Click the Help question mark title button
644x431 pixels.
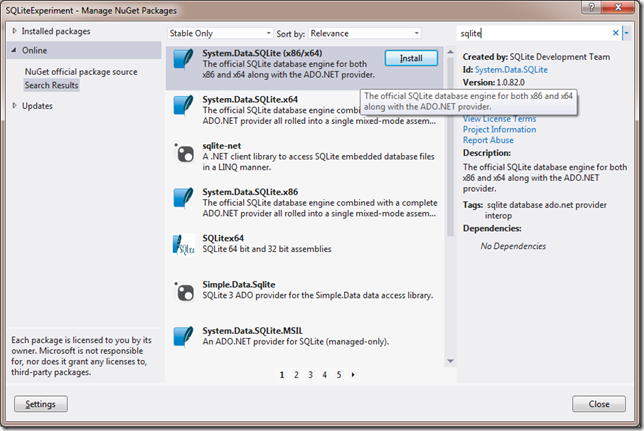(591, 7)
